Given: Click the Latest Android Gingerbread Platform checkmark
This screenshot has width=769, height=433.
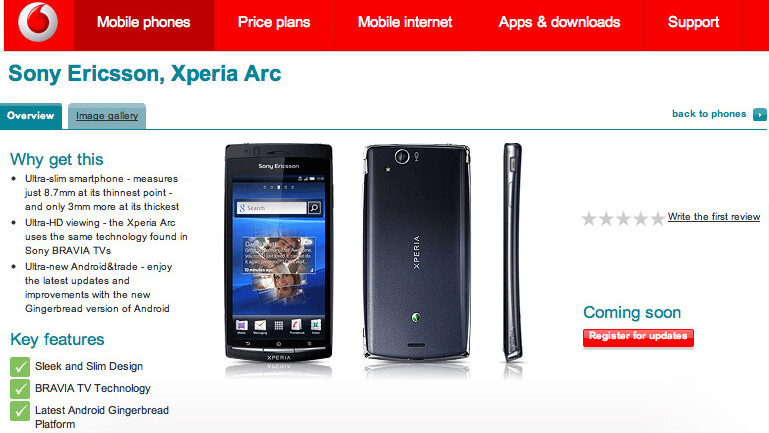Looking at the screenshot, I should click(20, 410).
